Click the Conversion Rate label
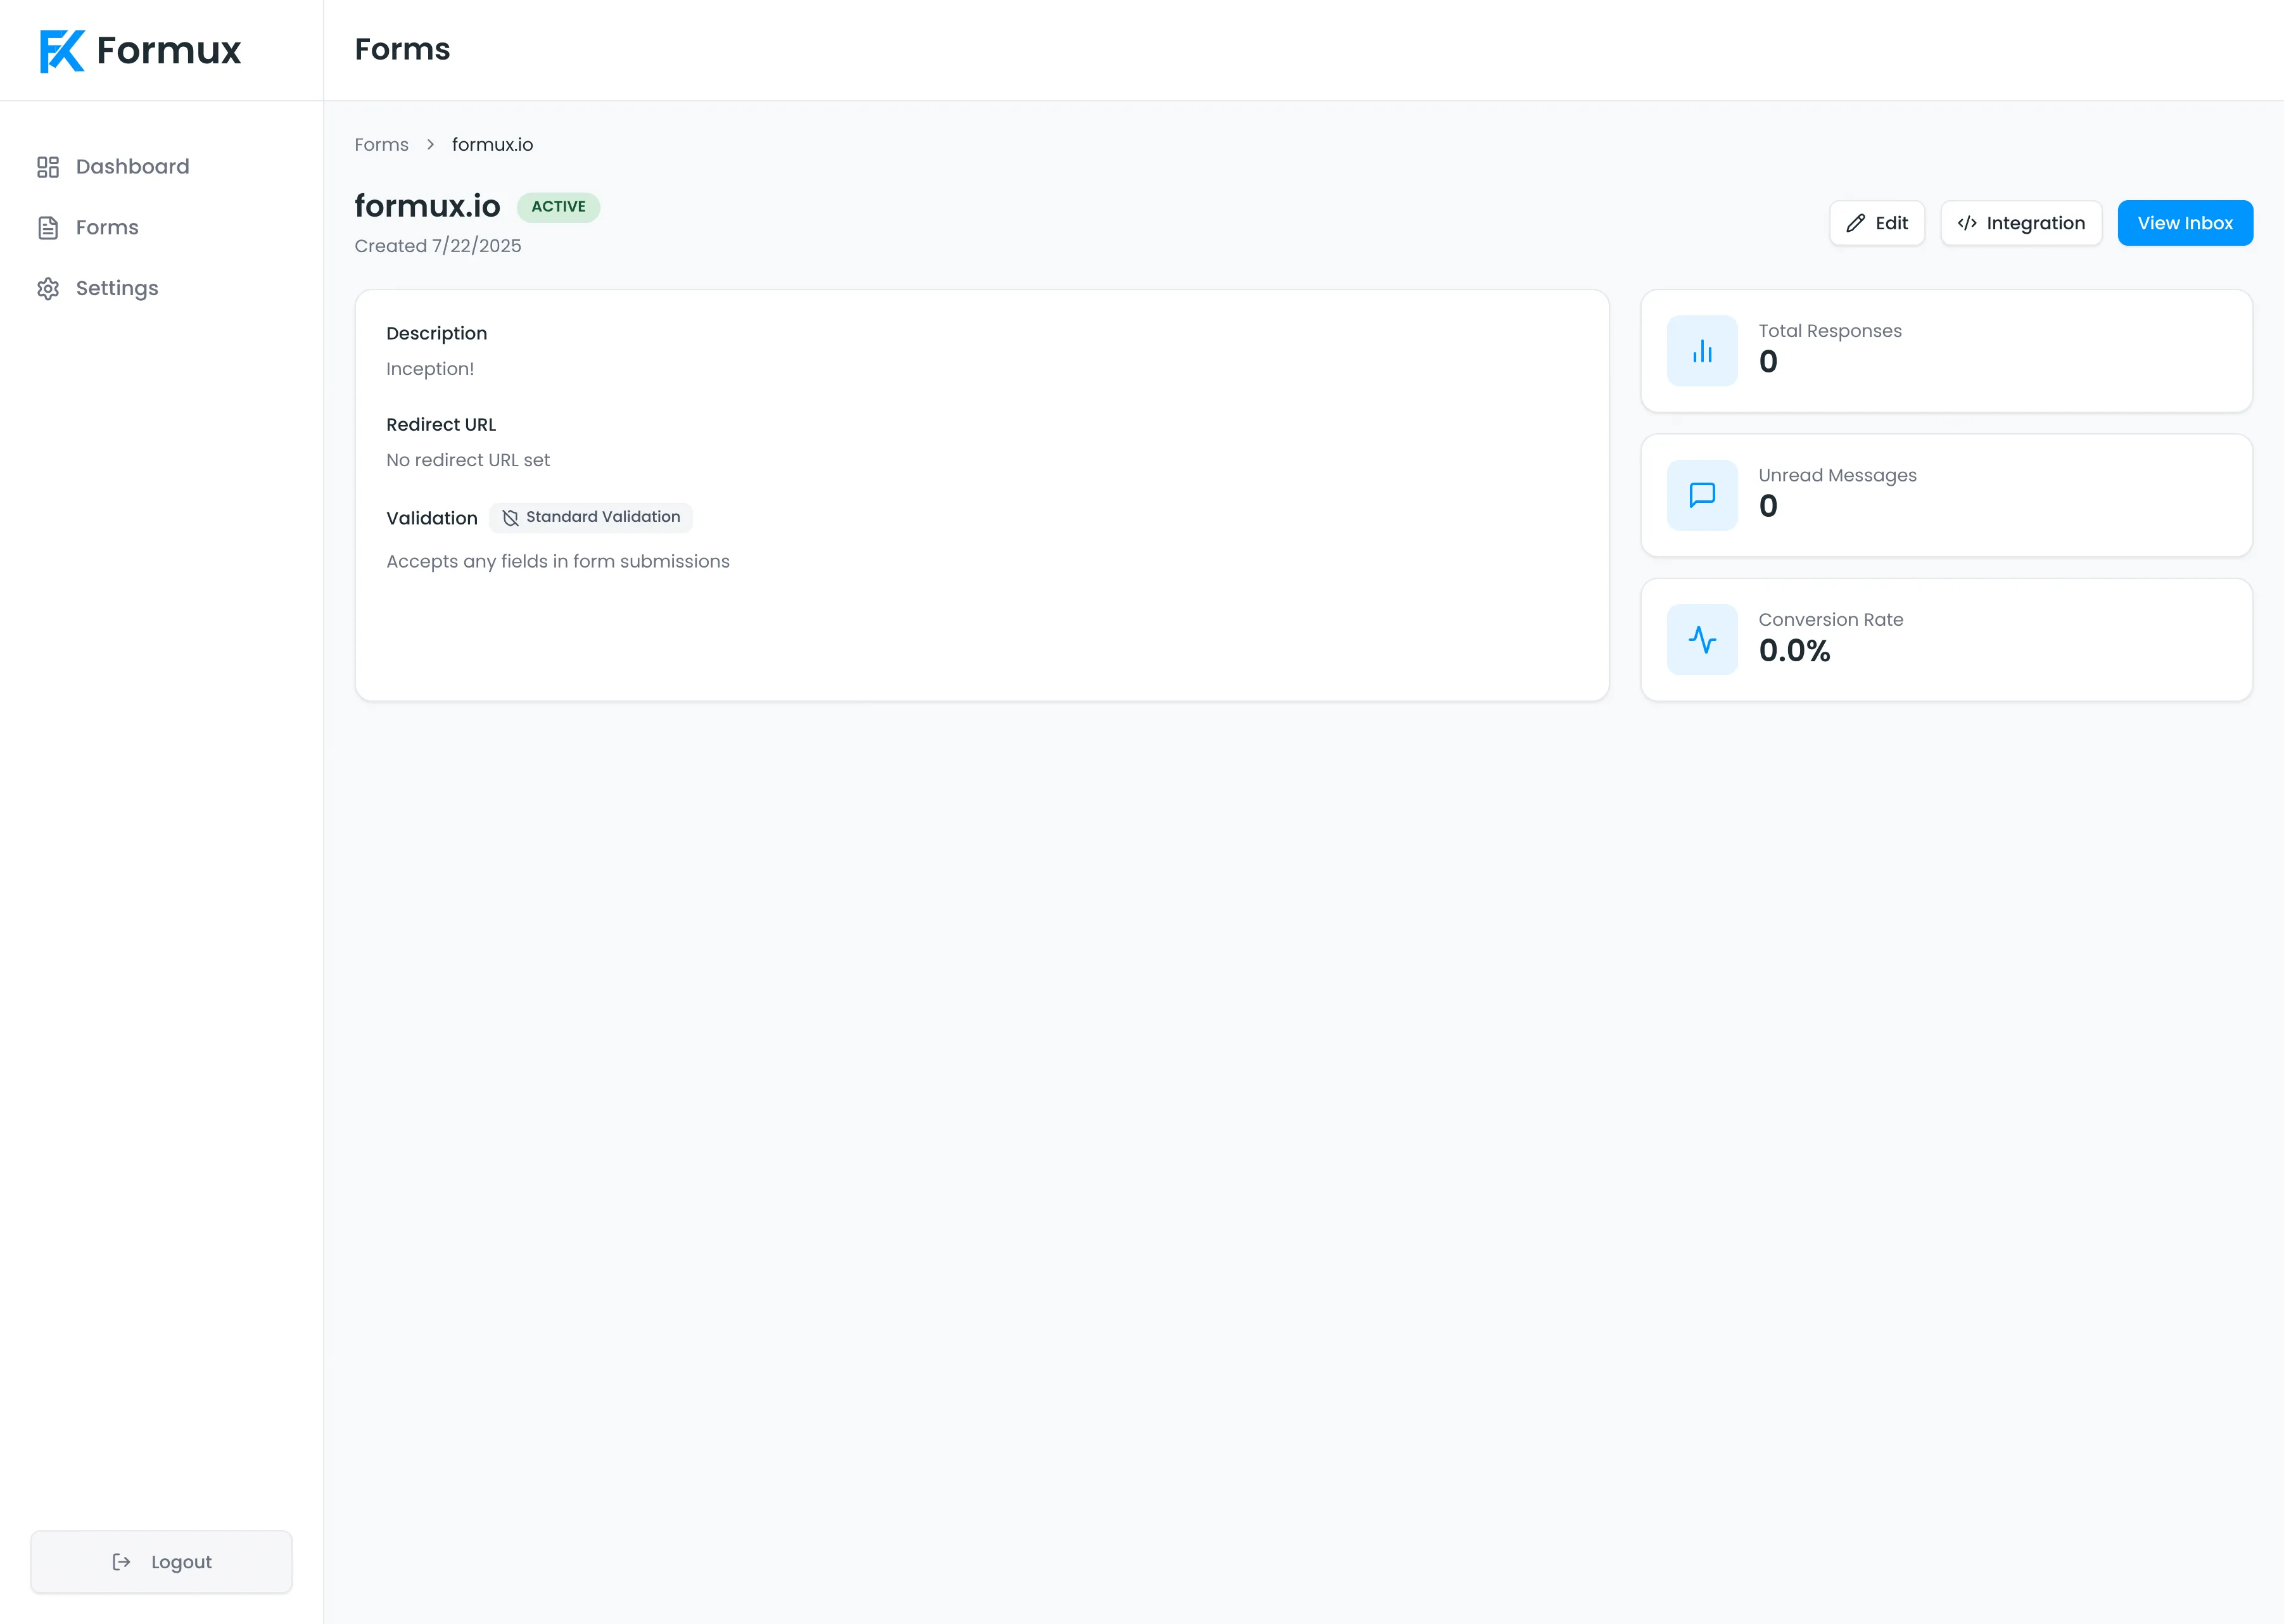 click(x=1831, y=620)
